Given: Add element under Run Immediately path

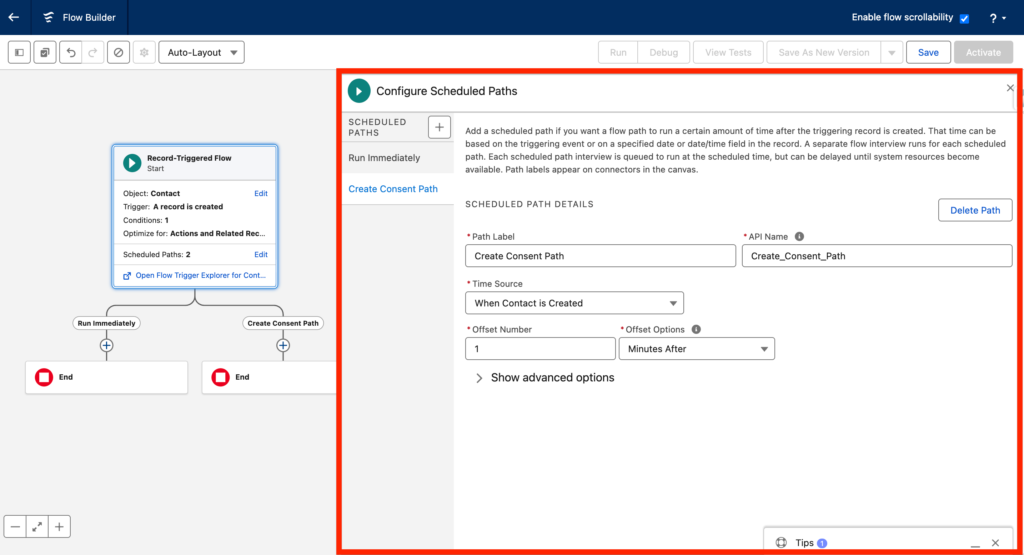Looking at the screenshot, I should [106, 345].
